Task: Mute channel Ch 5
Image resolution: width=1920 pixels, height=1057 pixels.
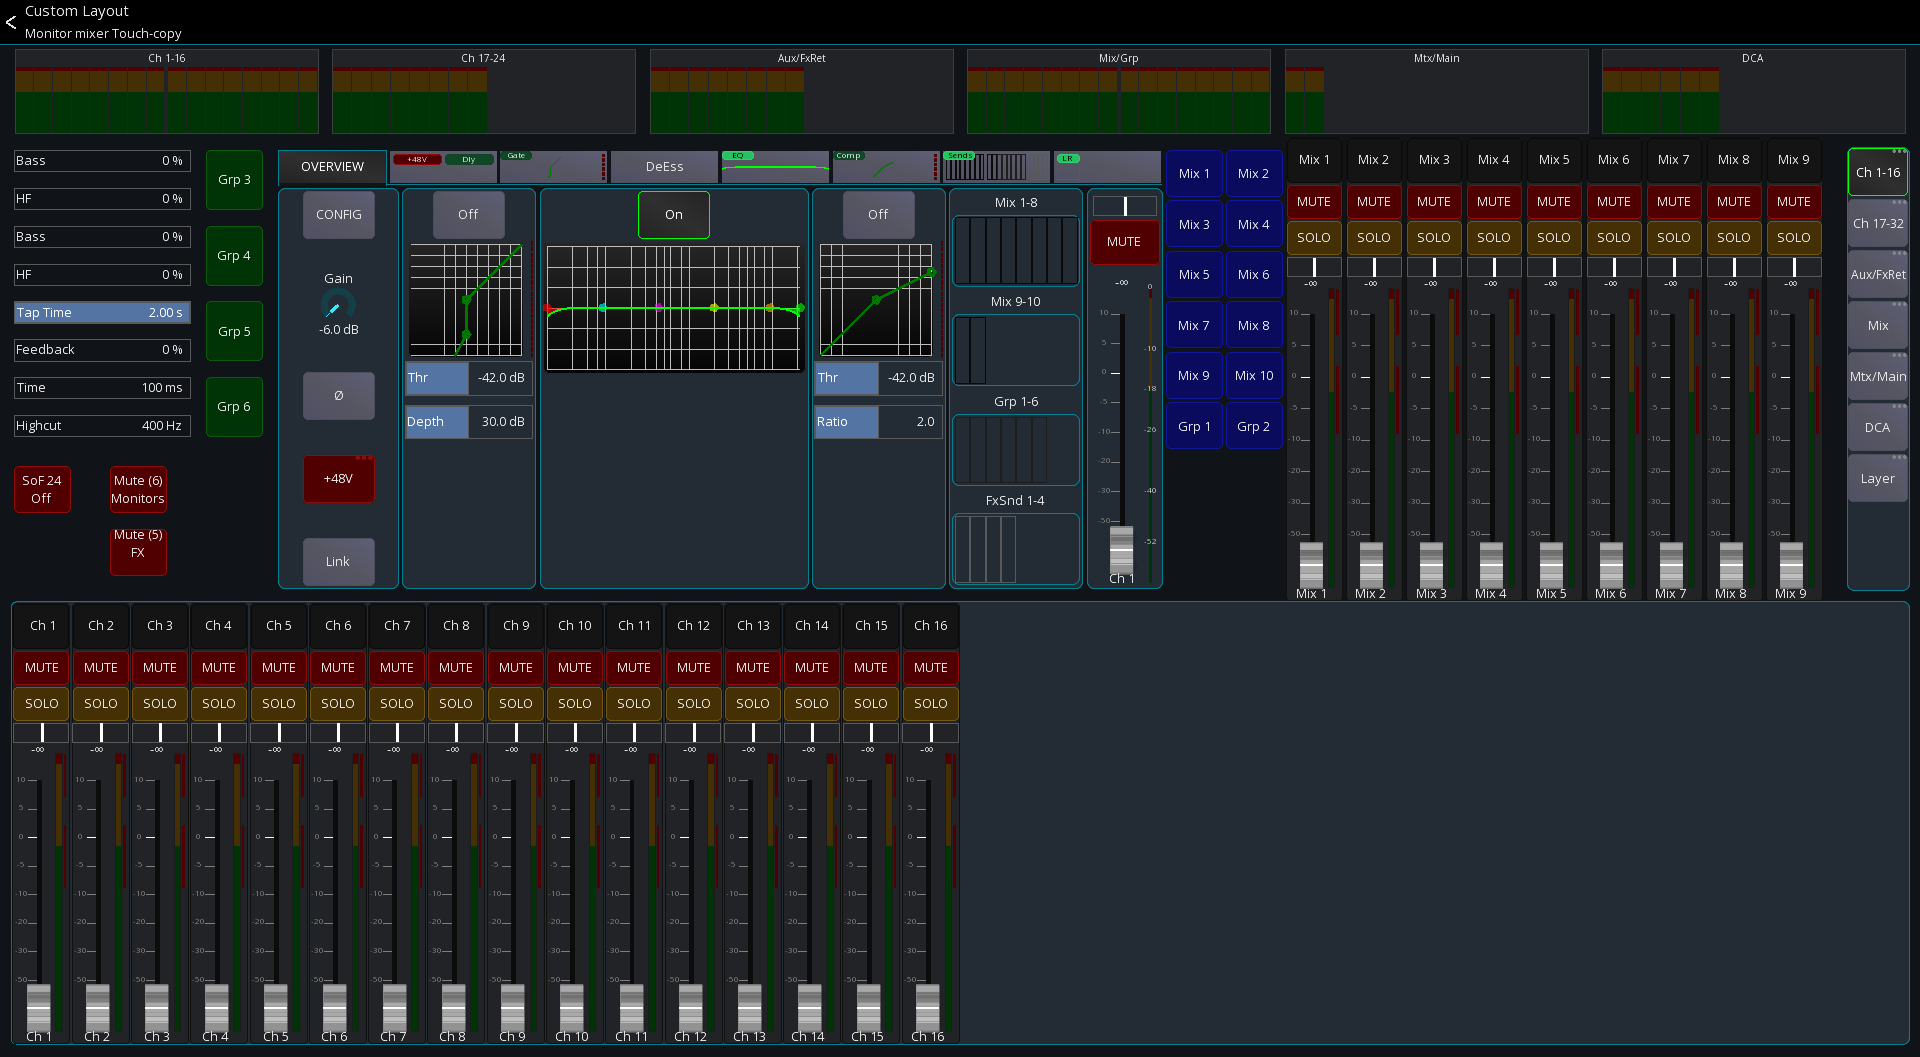Action: point(279,668)
